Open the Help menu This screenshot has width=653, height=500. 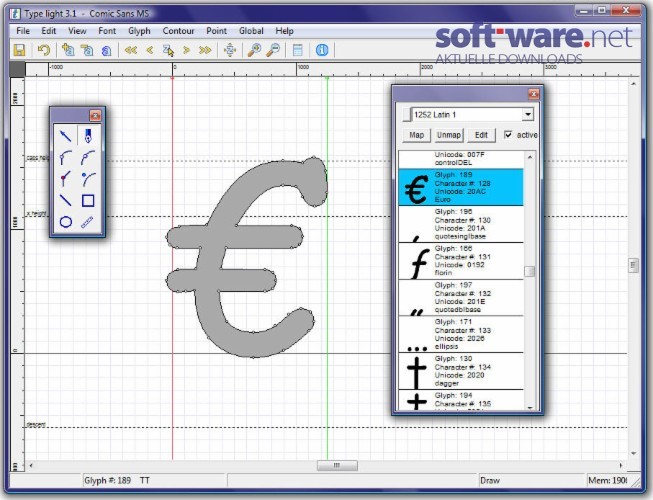tap(284, 31)
